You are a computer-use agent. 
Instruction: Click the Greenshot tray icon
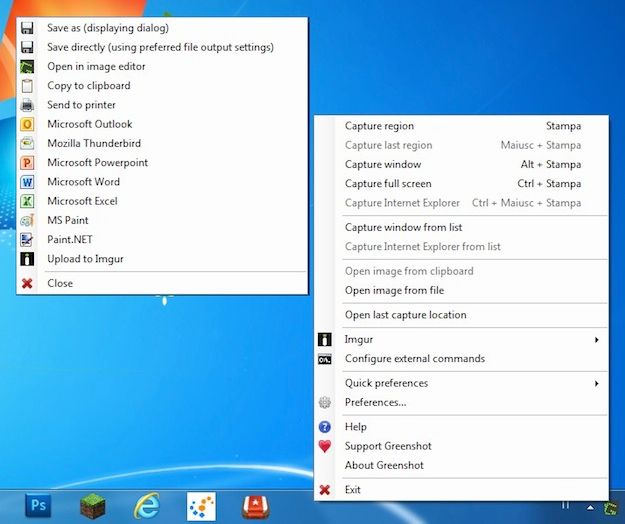tap(607, 508)
